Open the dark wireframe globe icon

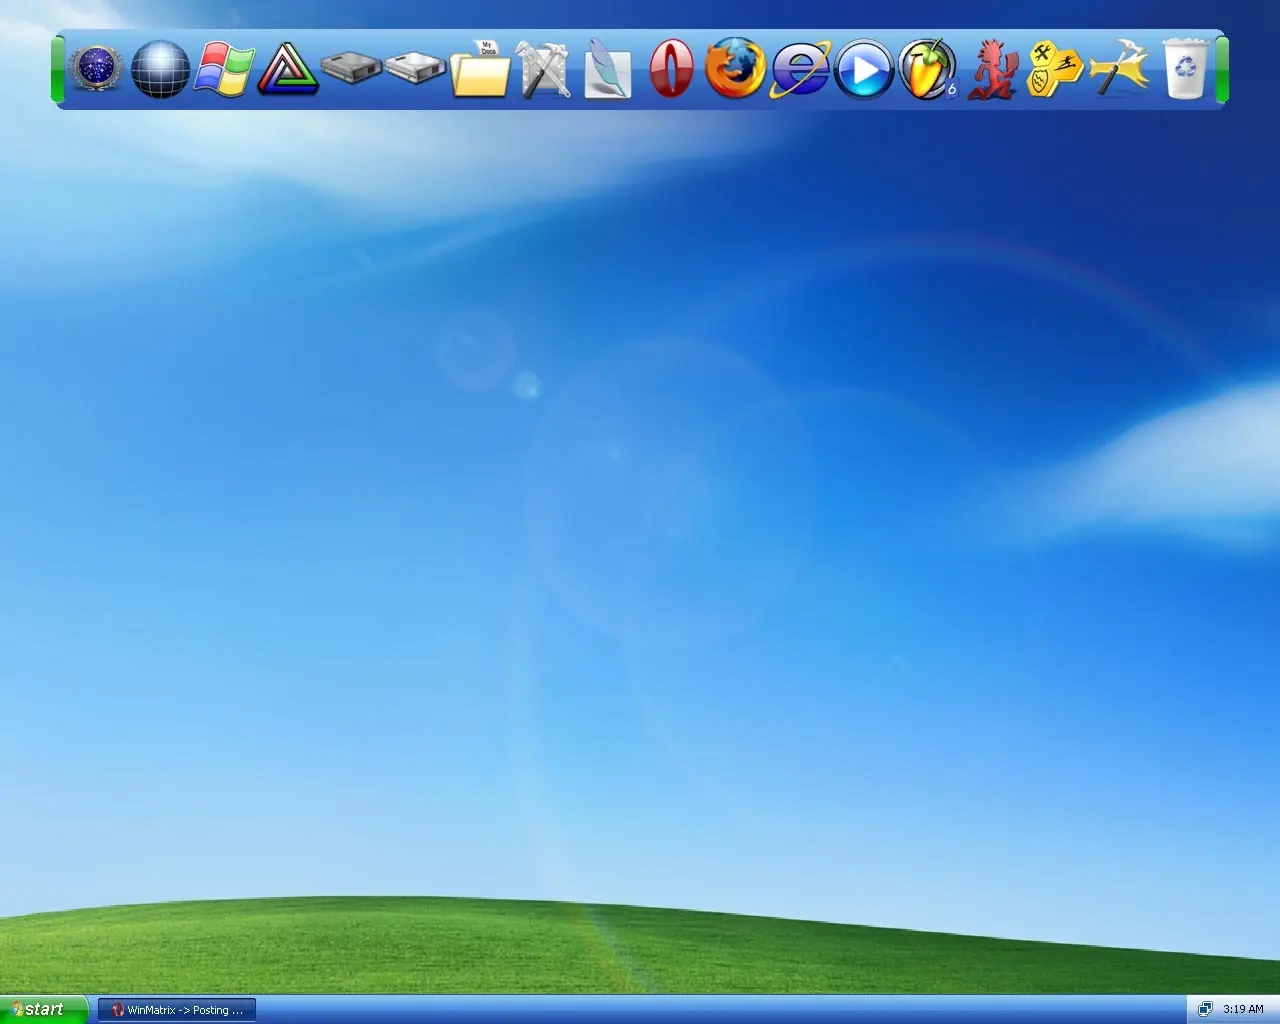160,69
